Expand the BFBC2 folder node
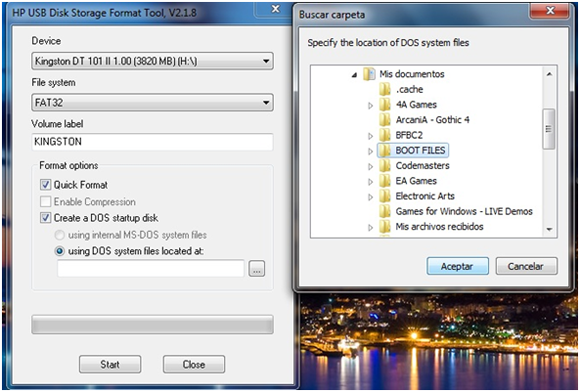This screenshot has width=580, height=392. point(370,136)
